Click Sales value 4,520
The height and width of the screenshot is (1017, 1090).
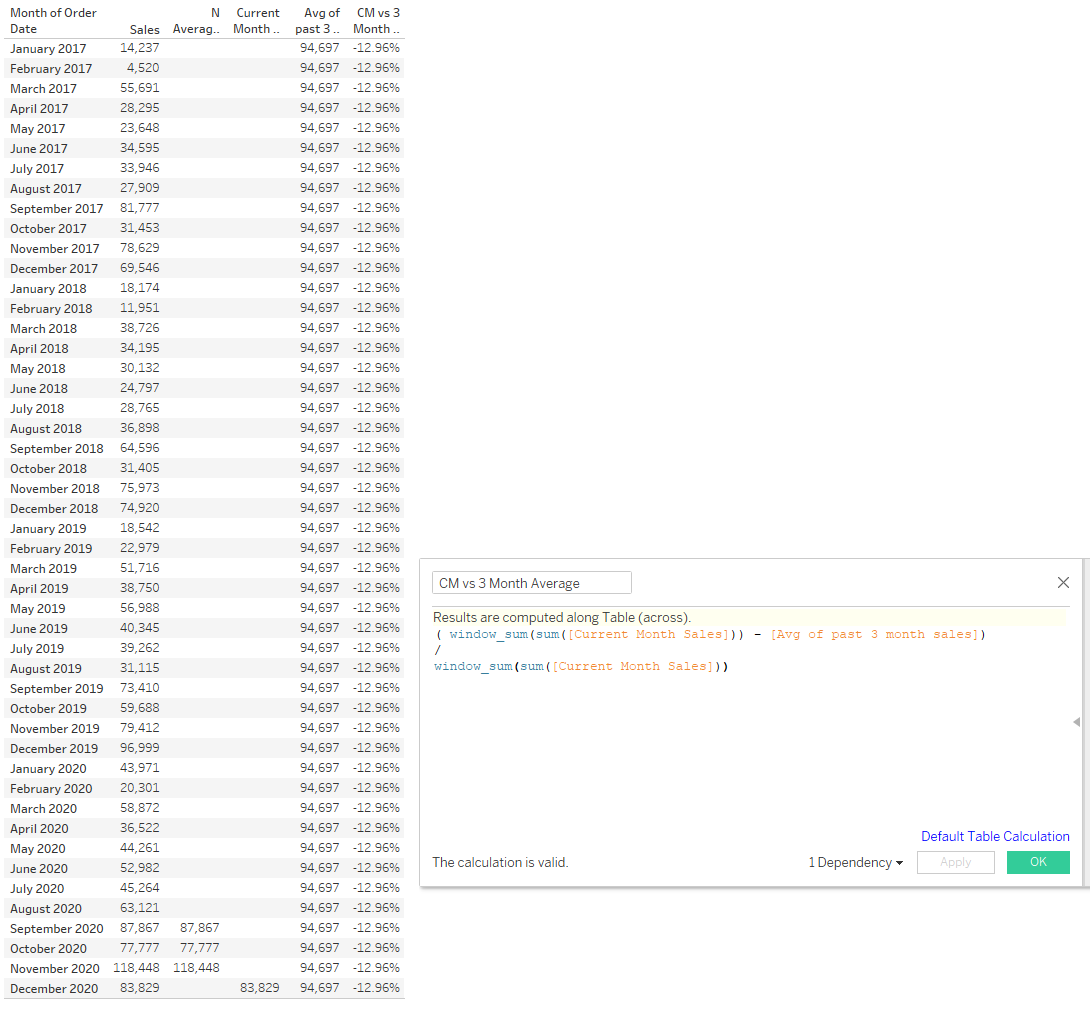click(143, 68)
